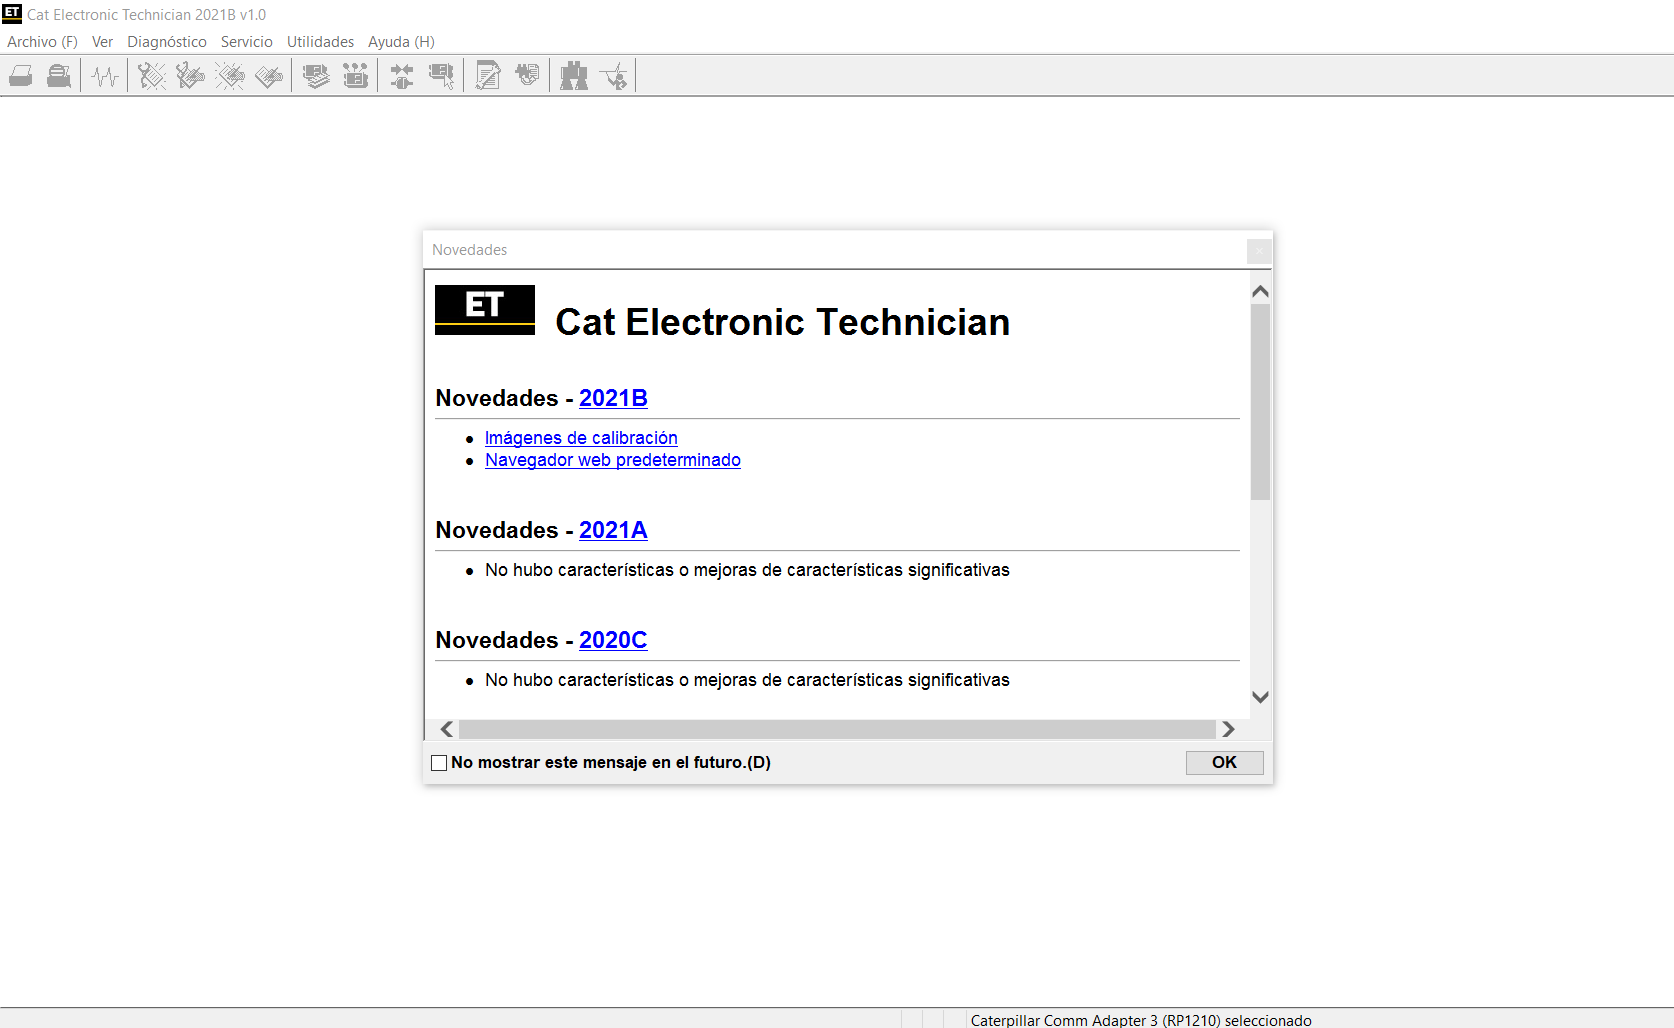
Task: Click the Caterpillar Comm Adapter 3 status text
Action: pyautogui.click(x=1141, y=1020)
